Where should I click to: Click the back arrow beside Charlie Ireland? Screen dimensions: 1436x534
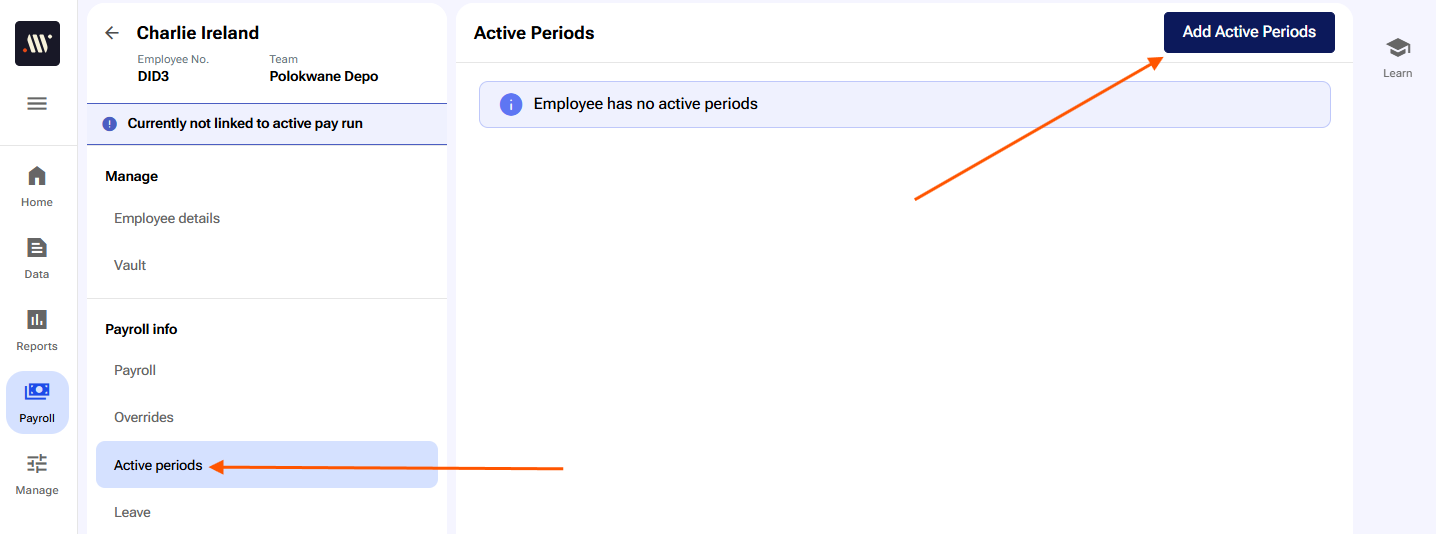(112, 33)
